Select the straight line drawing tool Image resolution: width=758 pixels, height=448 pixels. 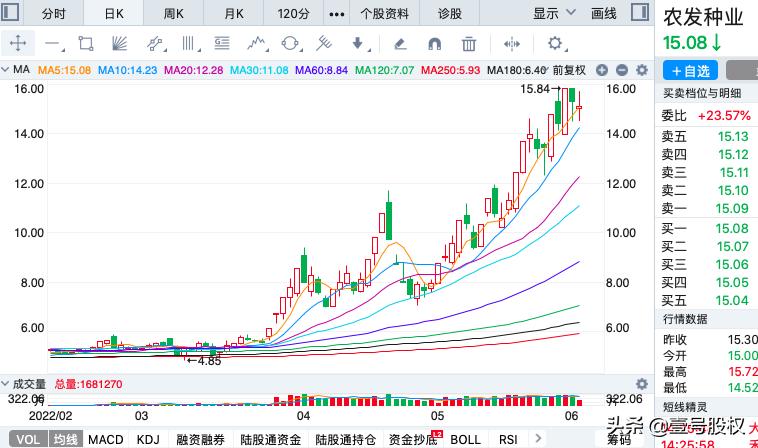(x=53, y=44)
